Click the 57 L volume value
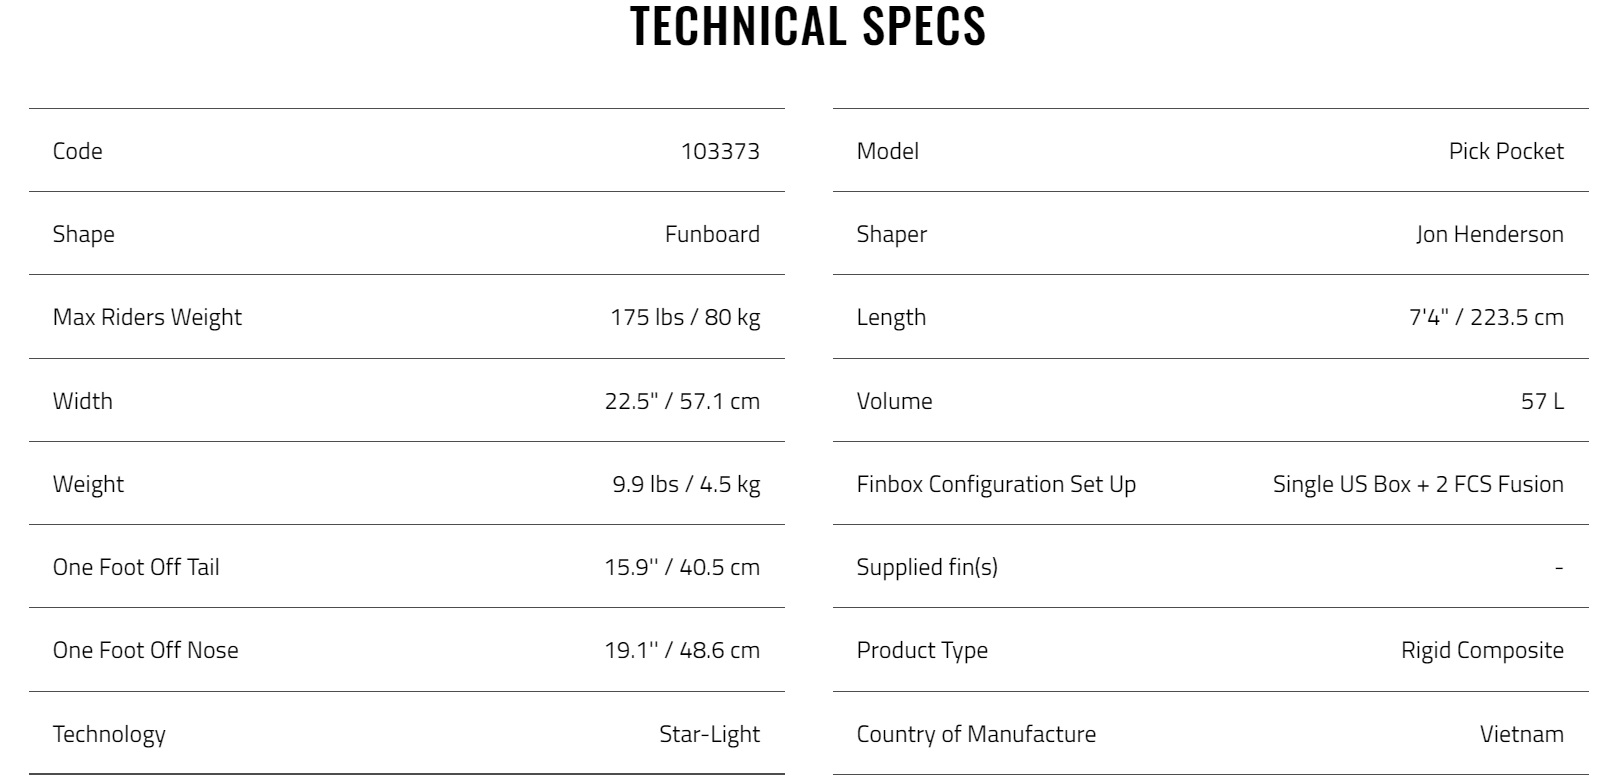Screen dimensions: 1624x784 pyautogui.click(x=1542, y=401)
